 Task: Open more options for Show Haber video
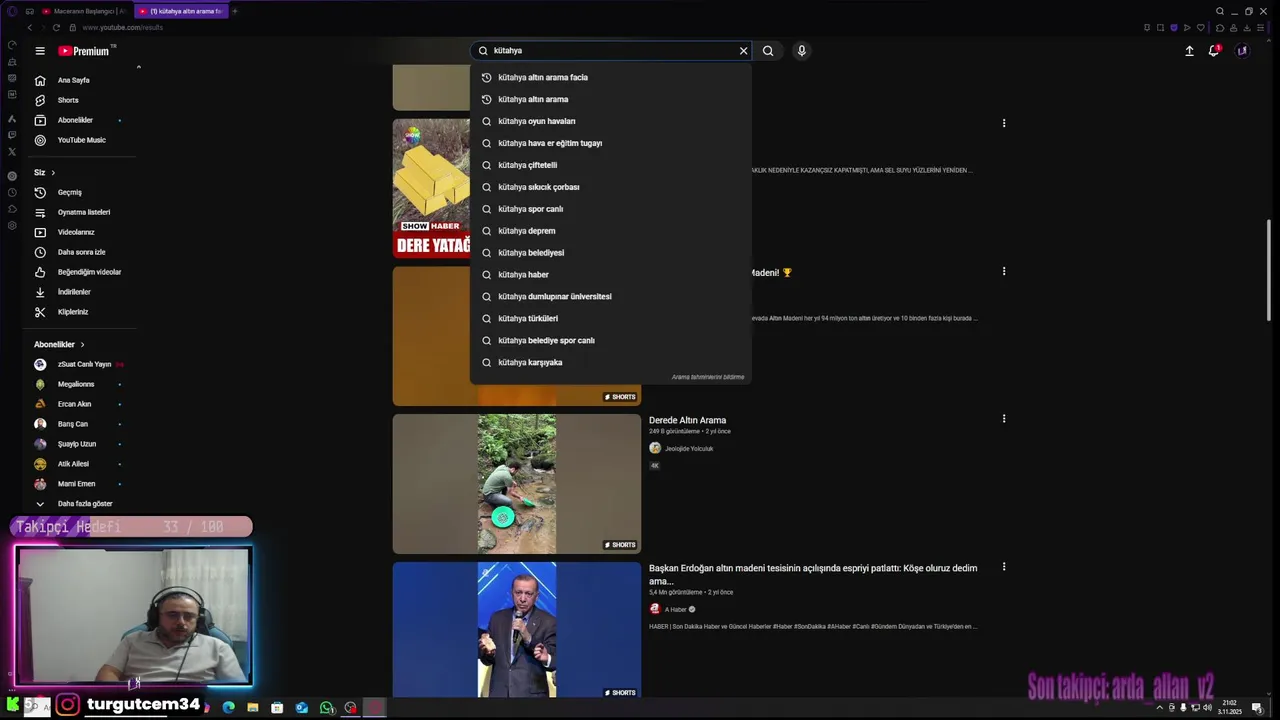pyautogui.click(x=1004, y=123)
